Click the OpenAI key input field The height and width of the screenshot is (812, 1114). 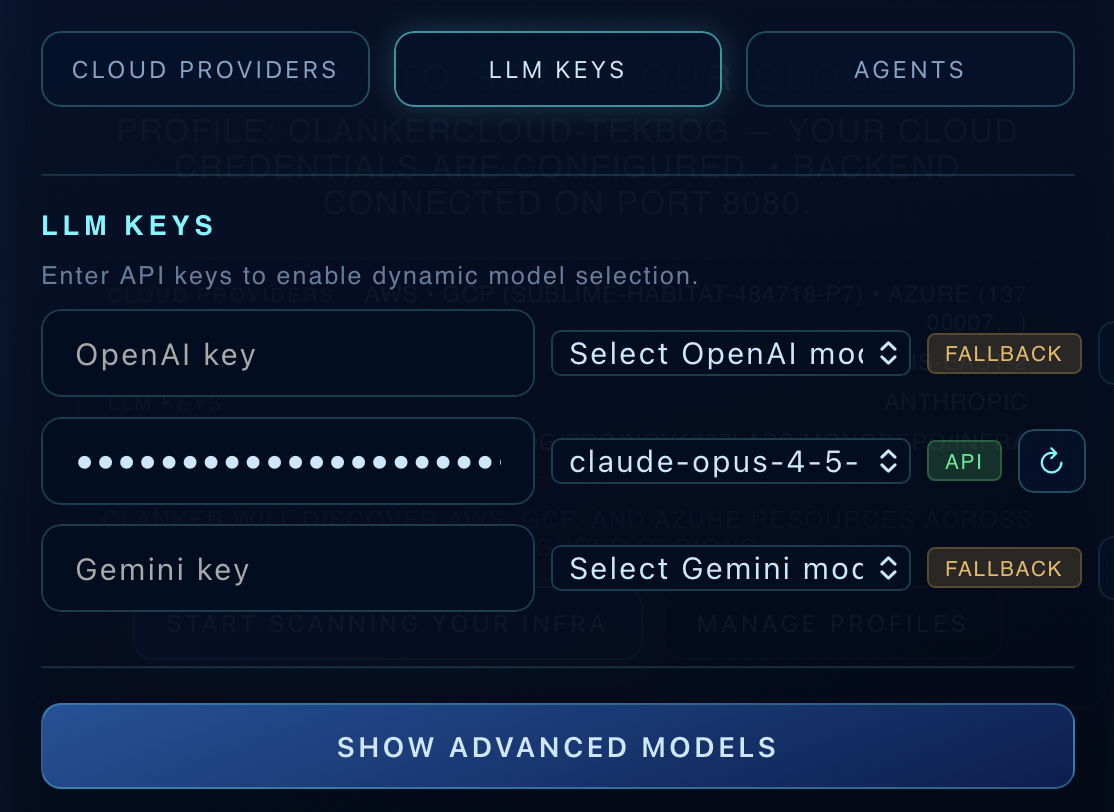click(287, 353)
